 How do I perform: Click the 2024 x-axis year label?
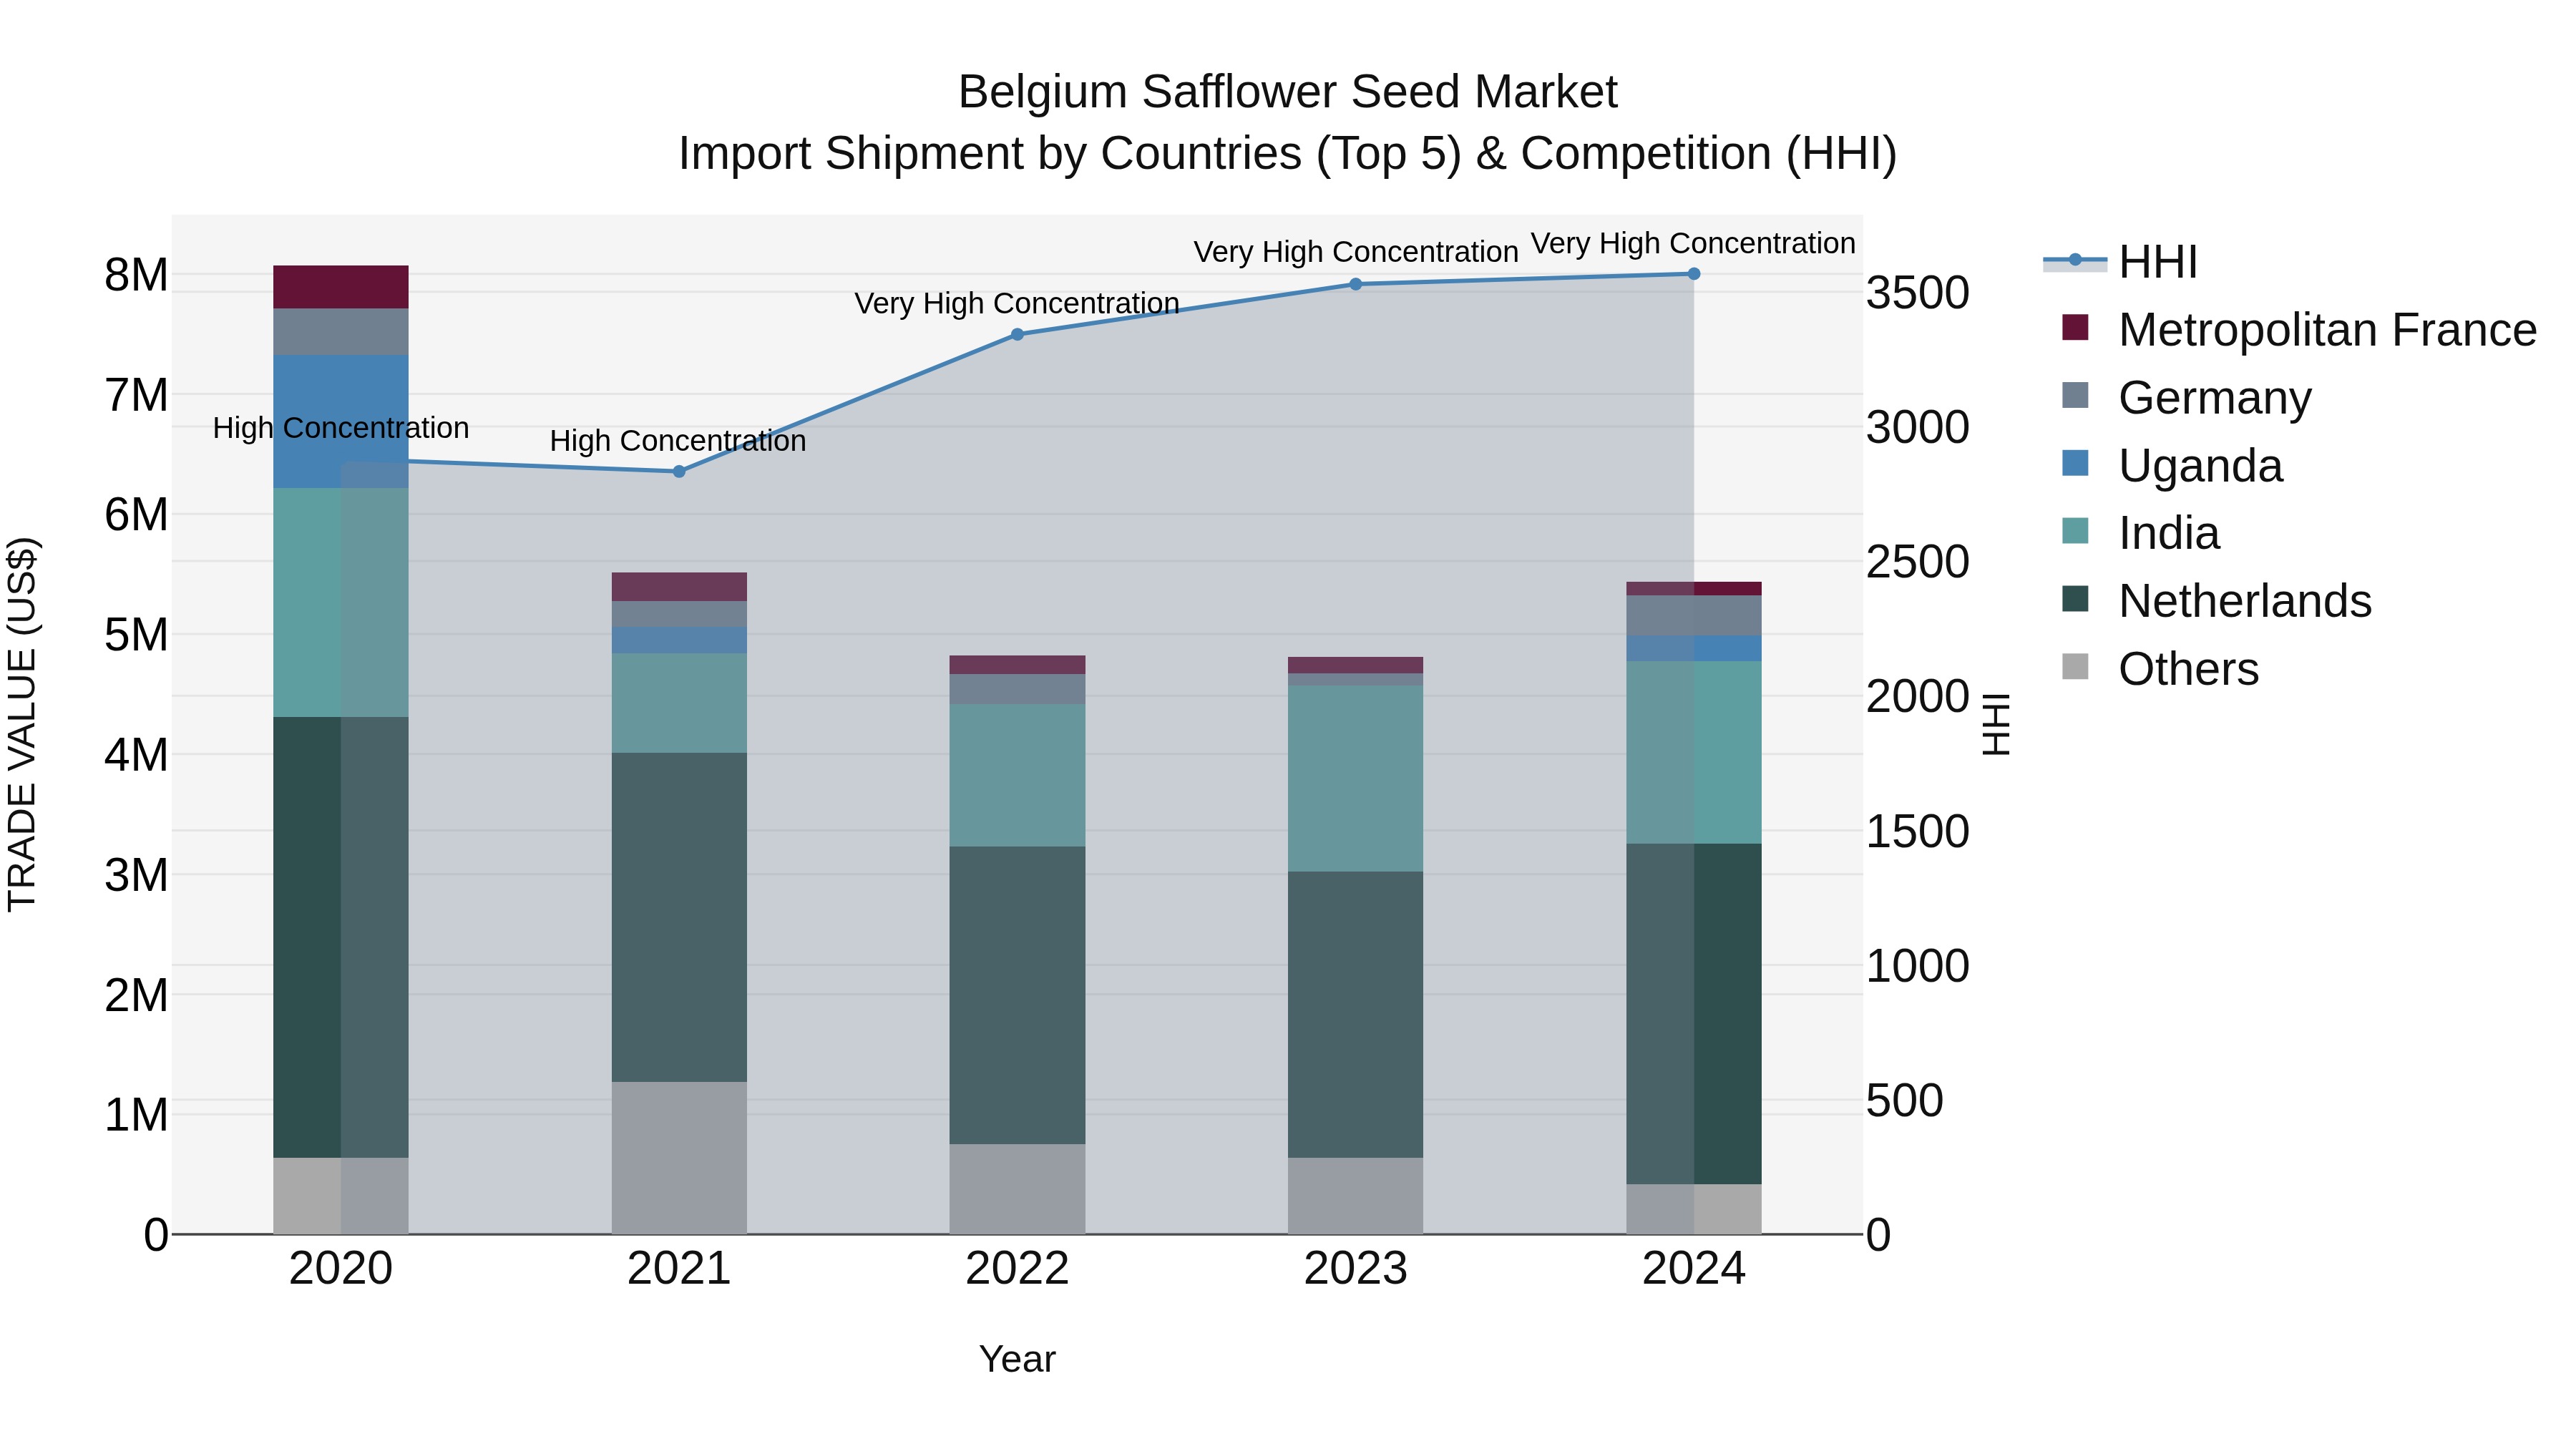(x=1694, y=1269)
